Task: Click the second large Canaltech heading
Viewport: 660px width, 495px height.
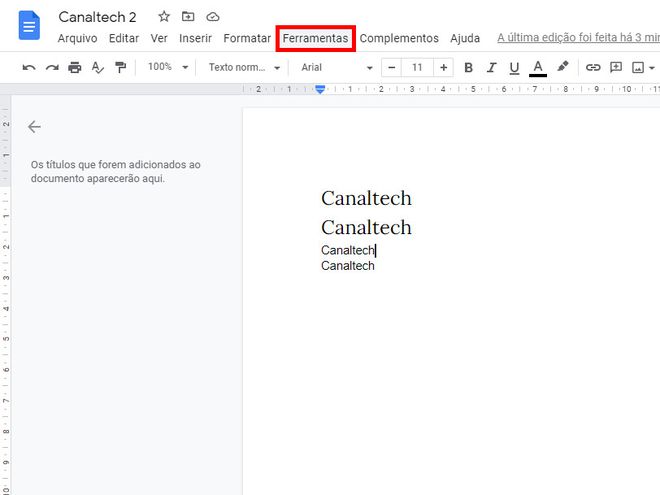Action: [366, 227]
